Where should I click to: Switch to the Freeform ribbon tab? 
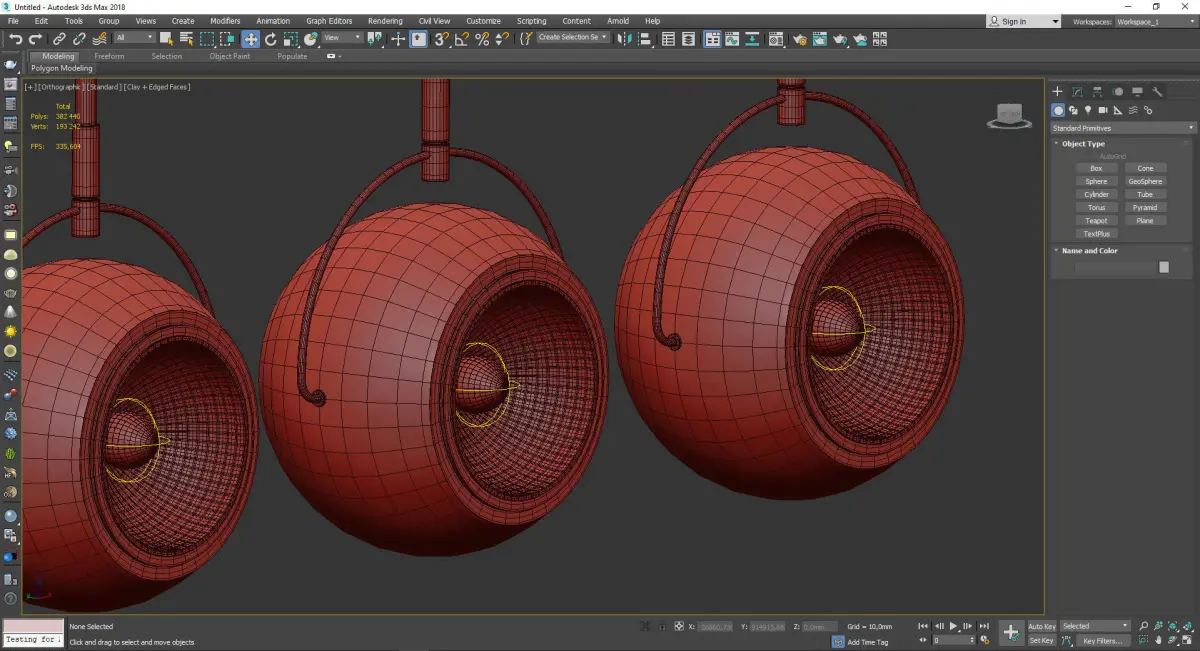tap(109, 56)
